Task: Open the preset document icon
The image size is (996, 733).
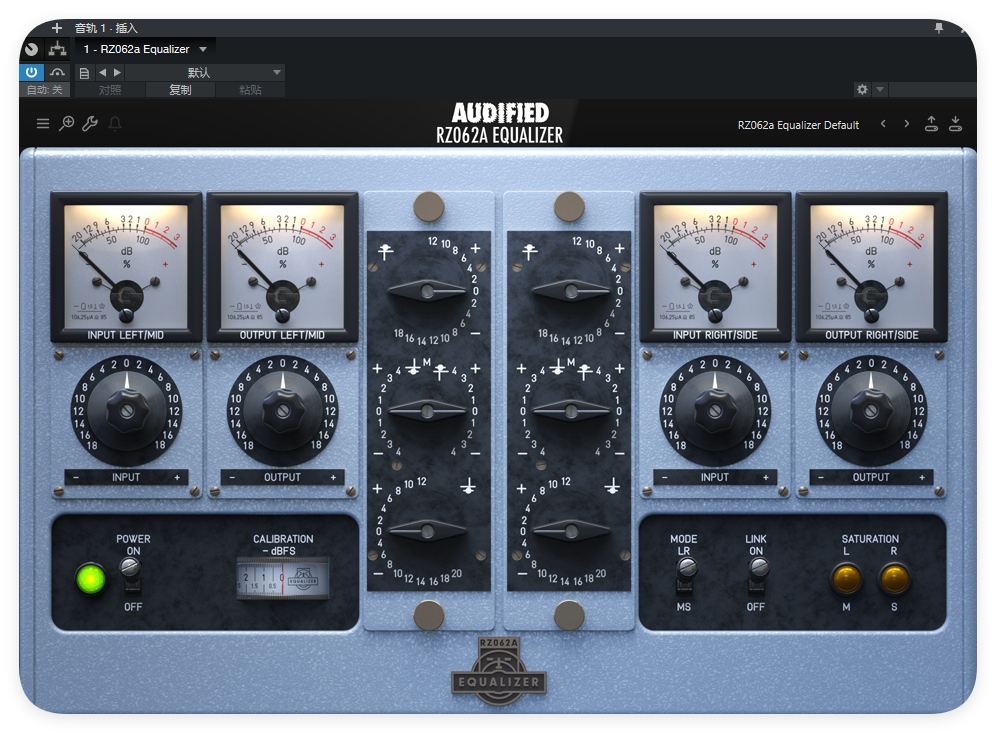Action: 84,73
